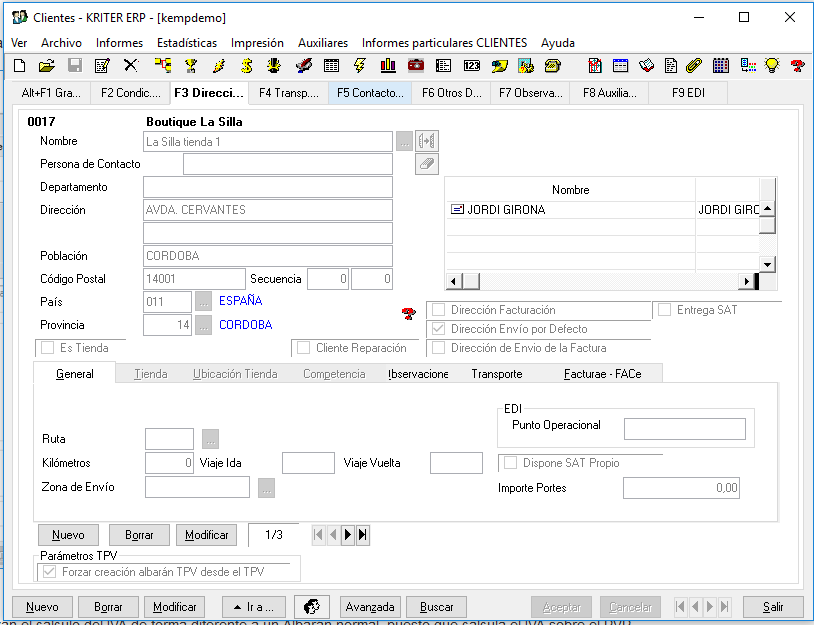Click the open folder toolbar icon

47,65
